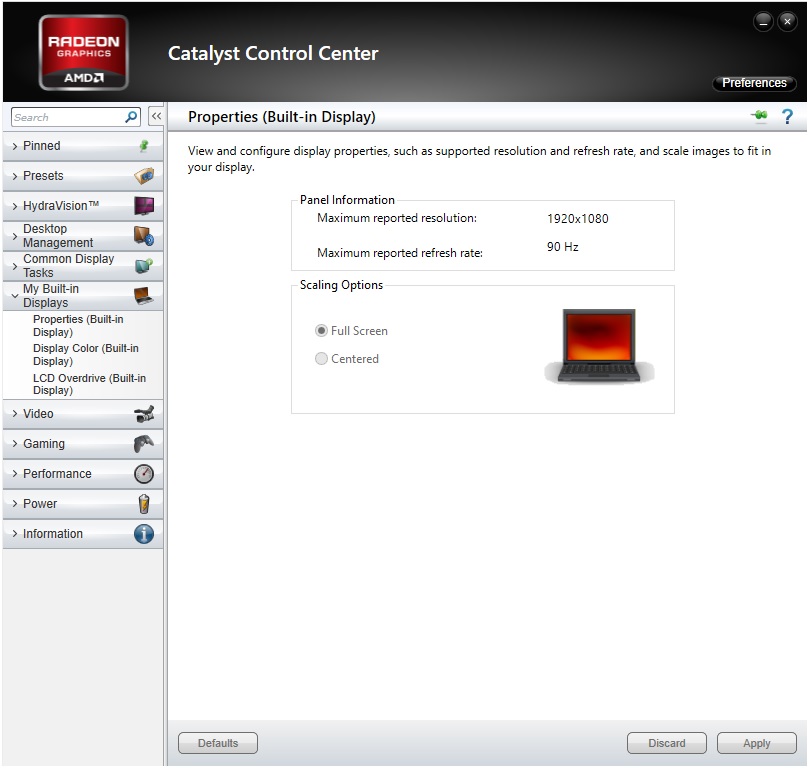Click the Defaults button
The height and width of the screenshot is (768, 809).
218,743
